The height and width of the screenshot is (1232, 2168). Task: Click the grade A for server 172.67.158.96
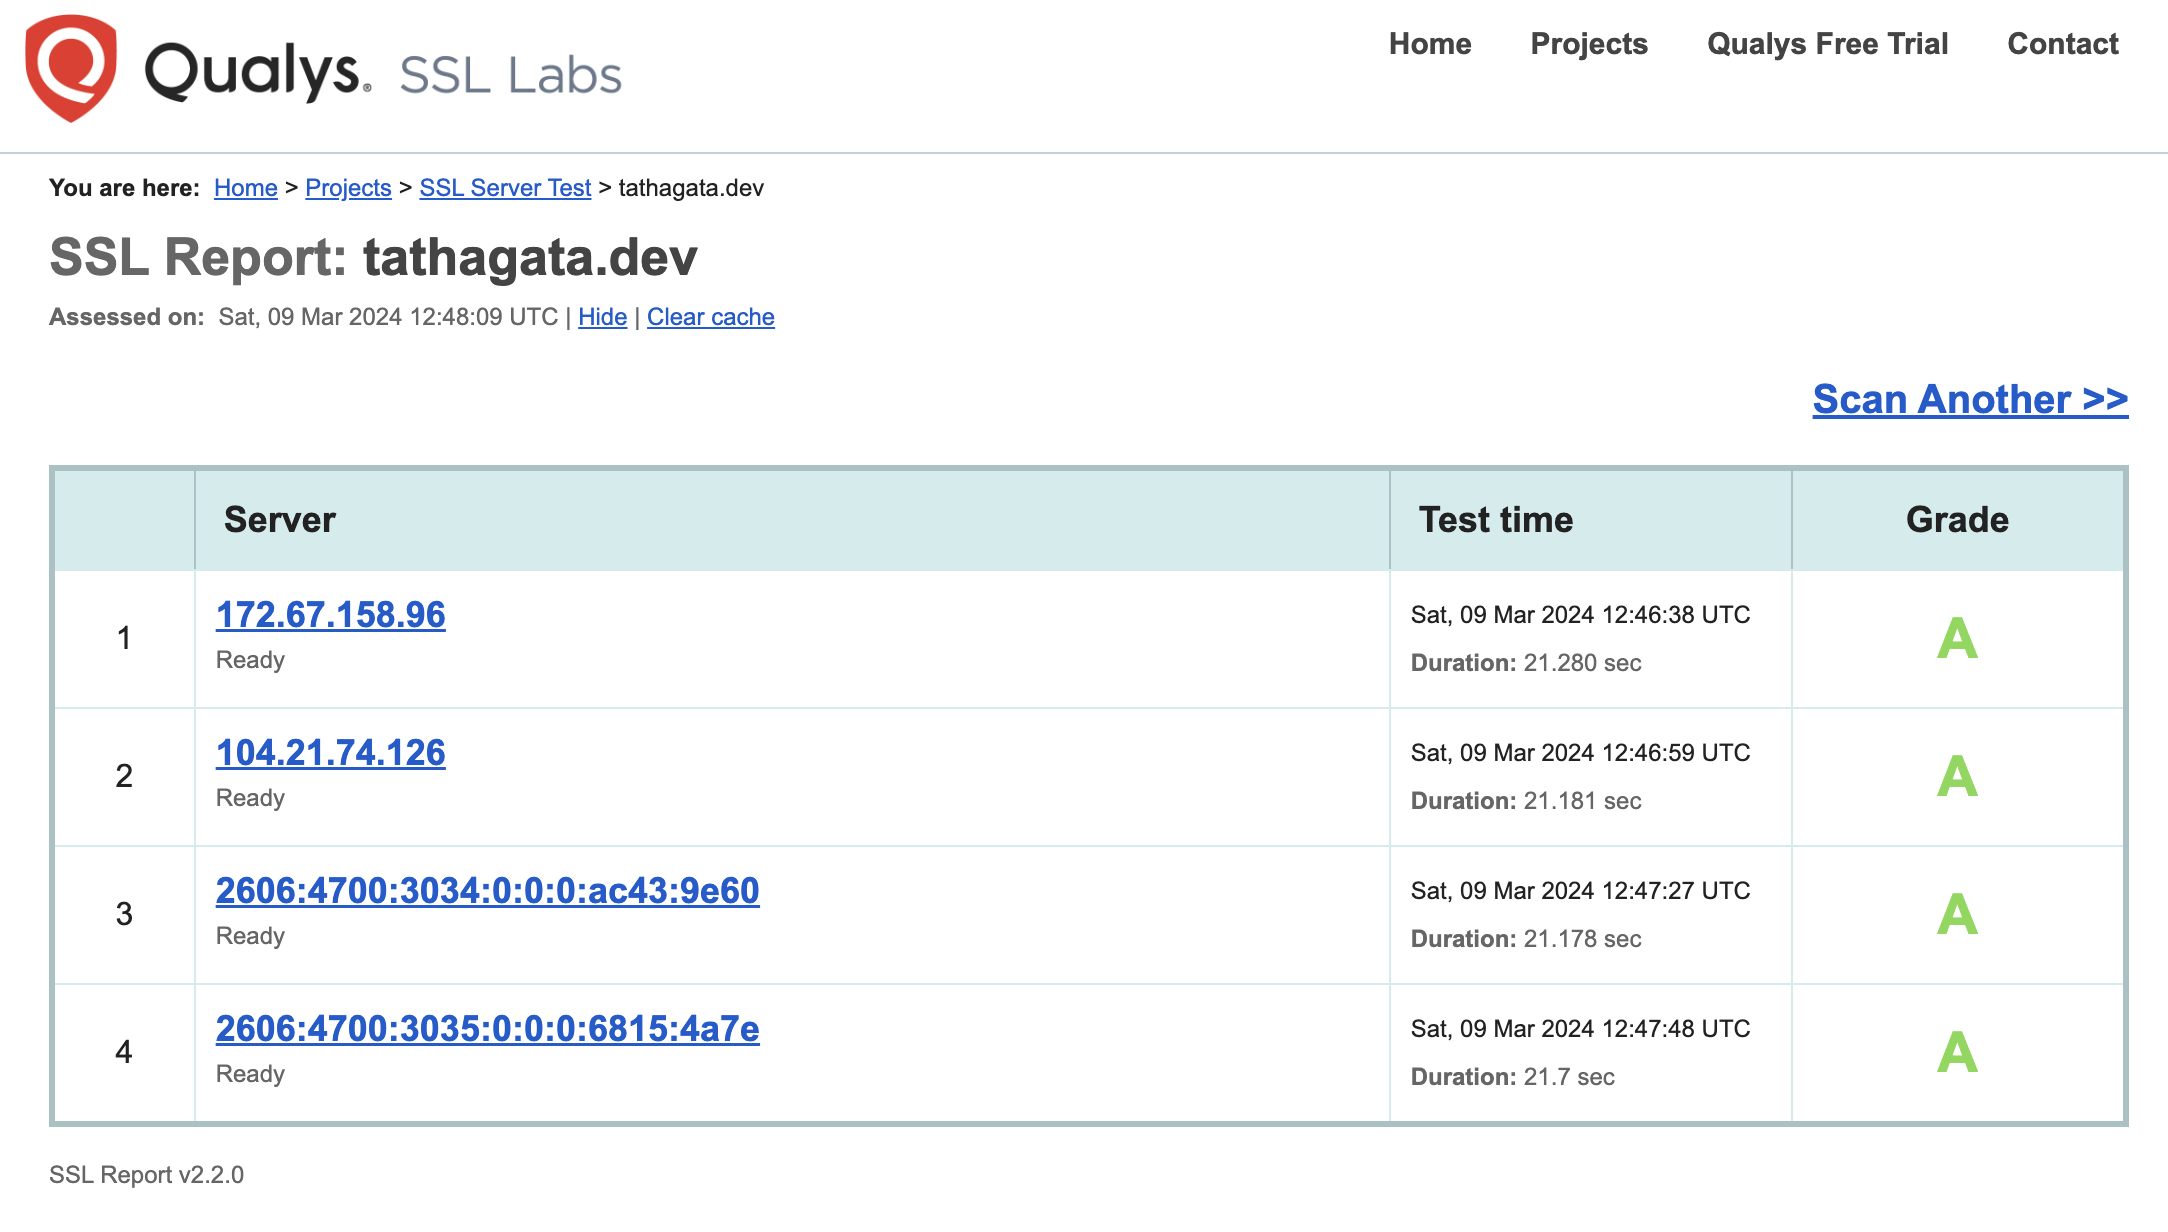pyautogui.click(x=1957, y=639)
